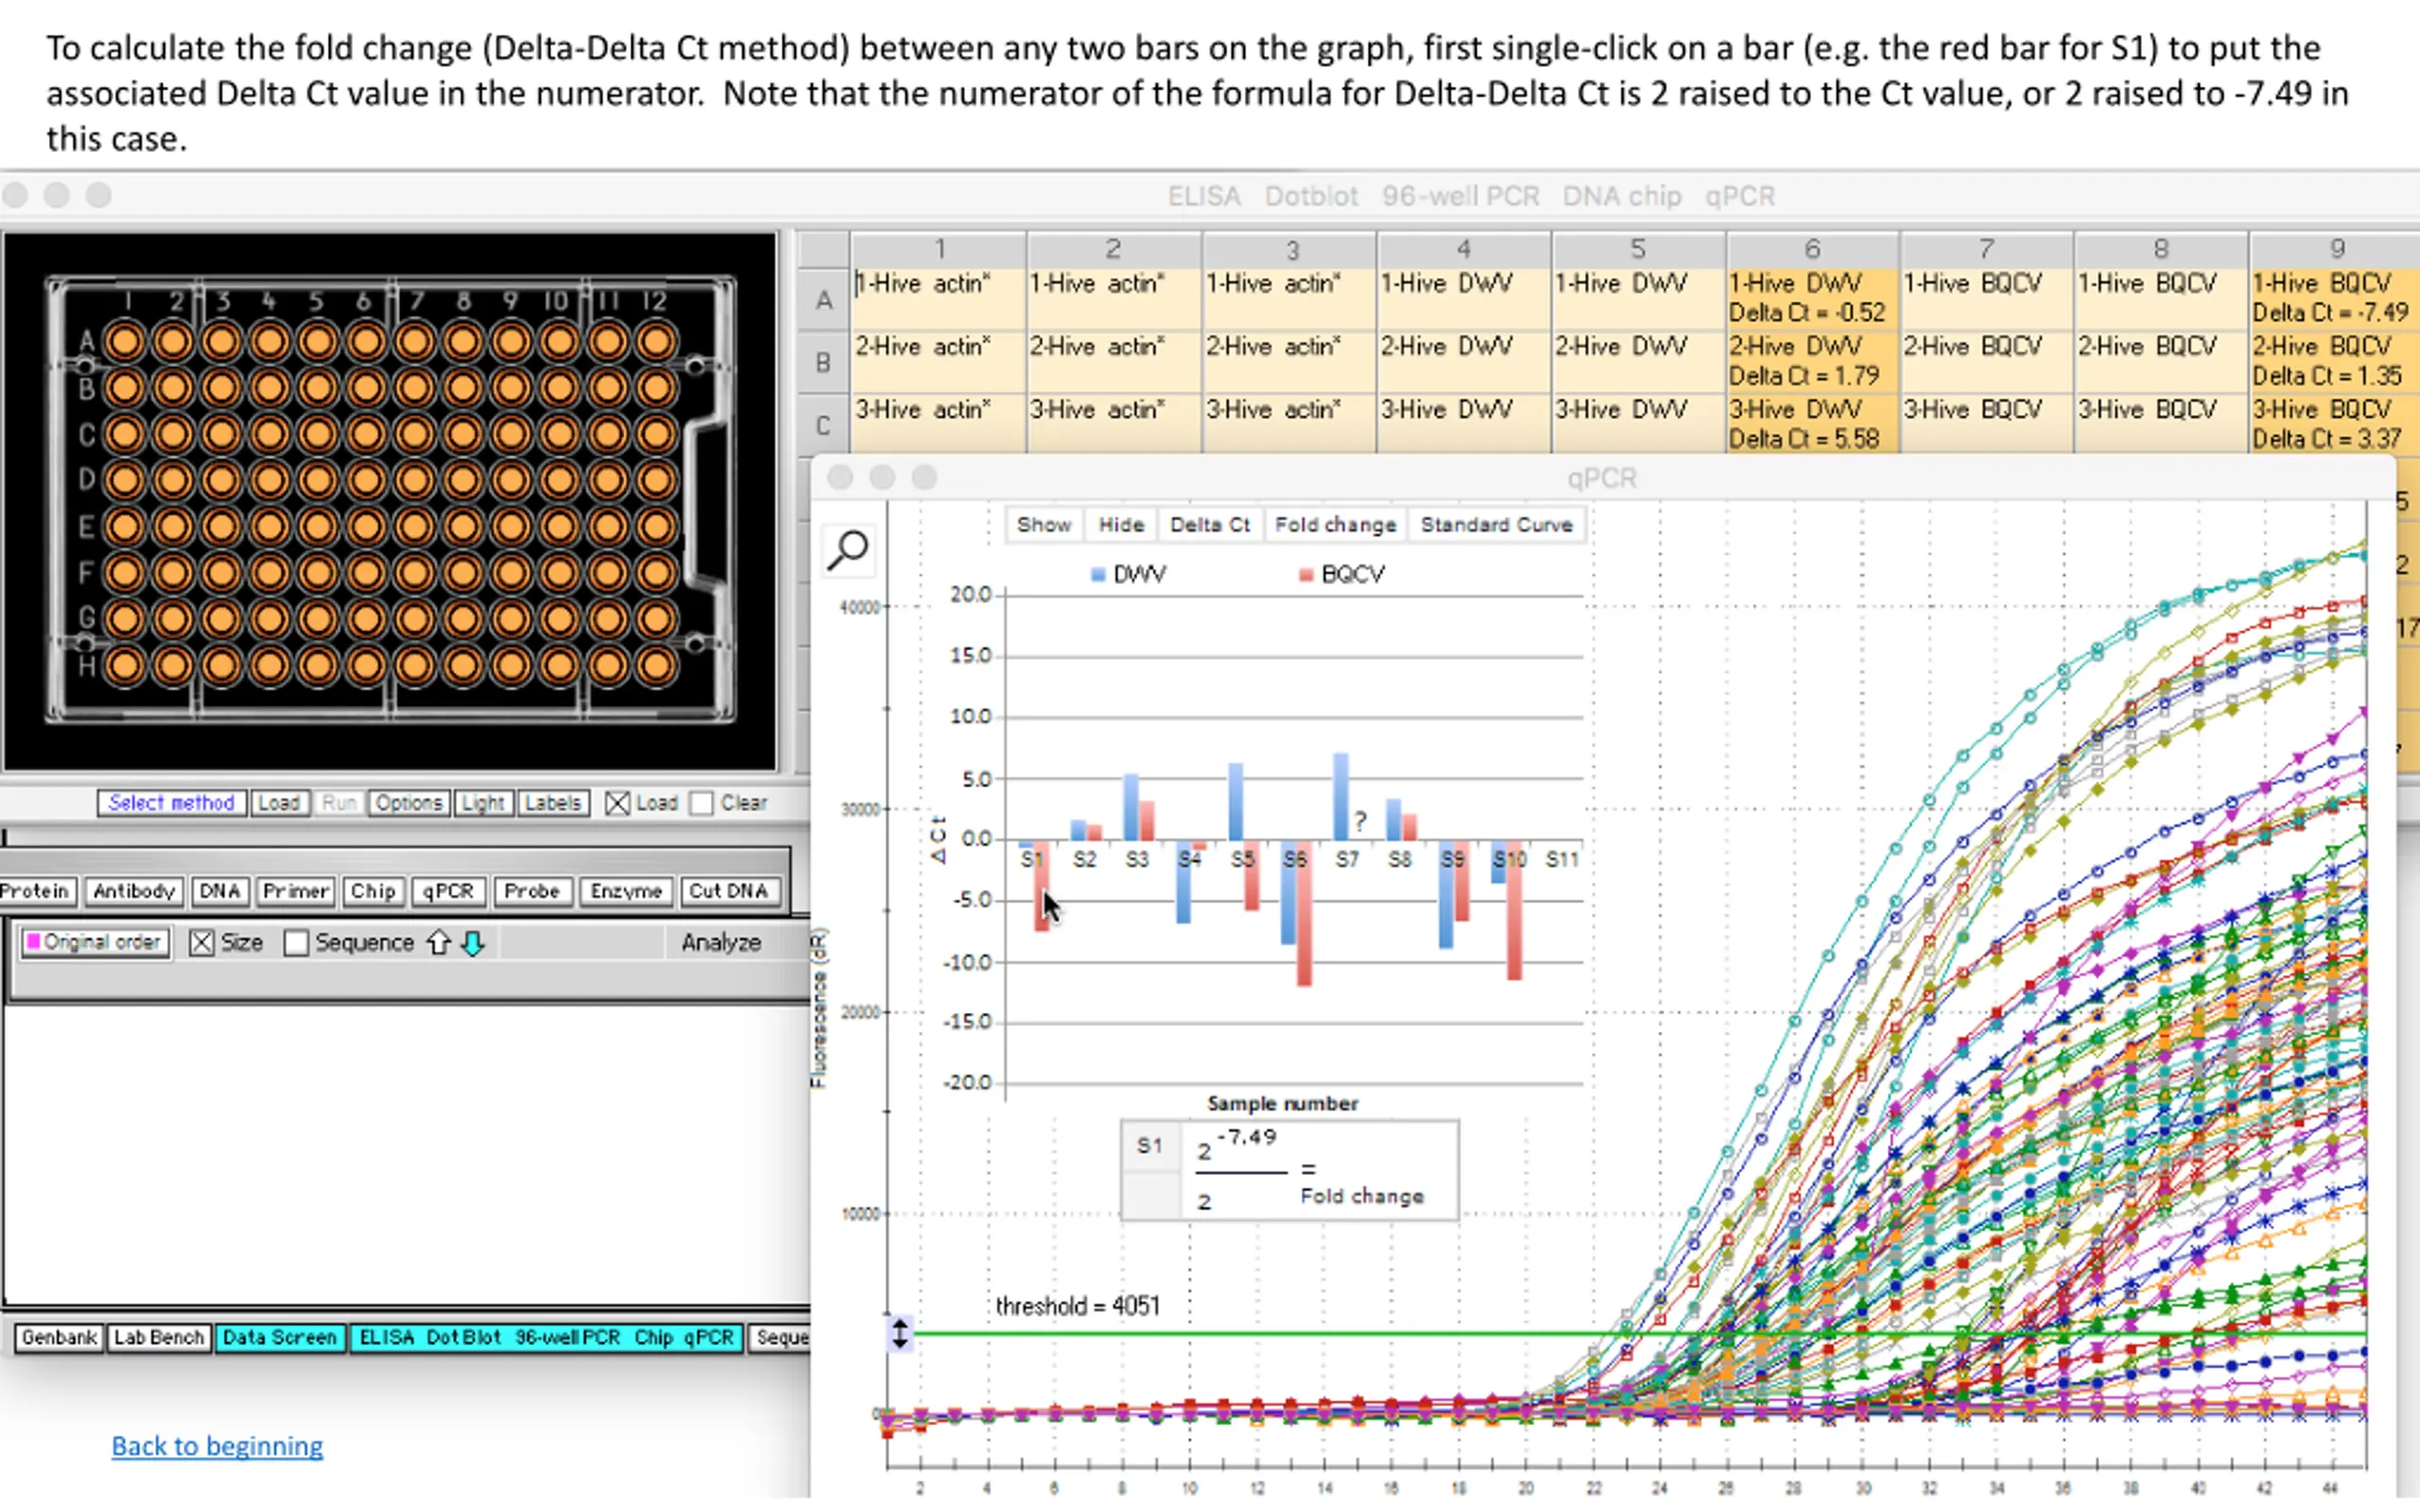Click the Analyze button

tap(721, 943)
